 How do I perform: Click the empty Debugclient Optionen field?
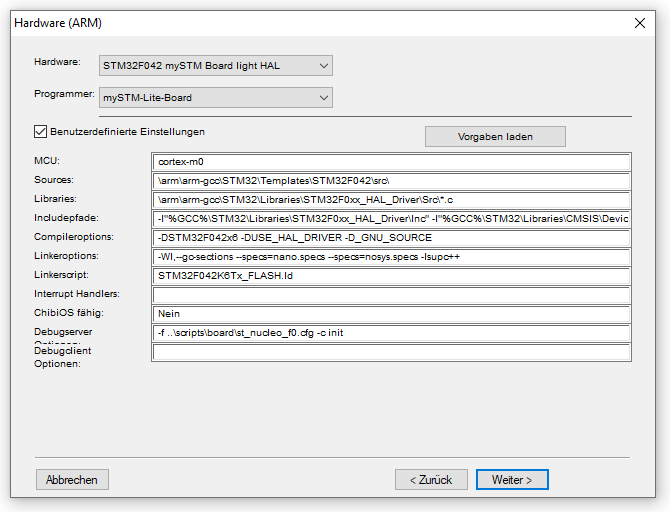392,352
